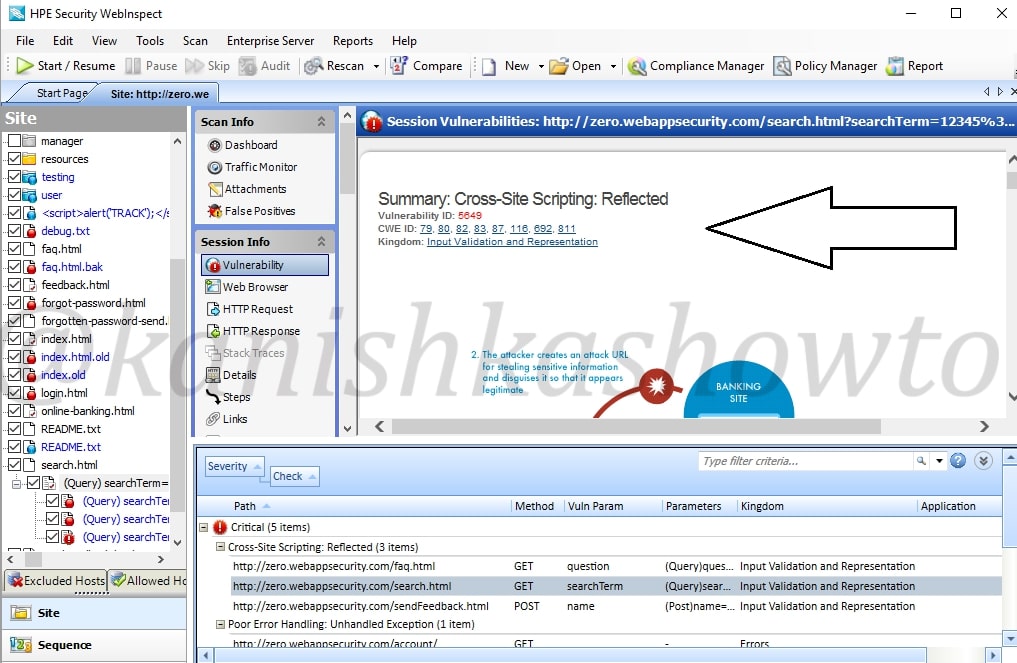This screenshot has height=663, width=1017.
Task: Open the Enterprise Server menu
Action: coord(270,41)
